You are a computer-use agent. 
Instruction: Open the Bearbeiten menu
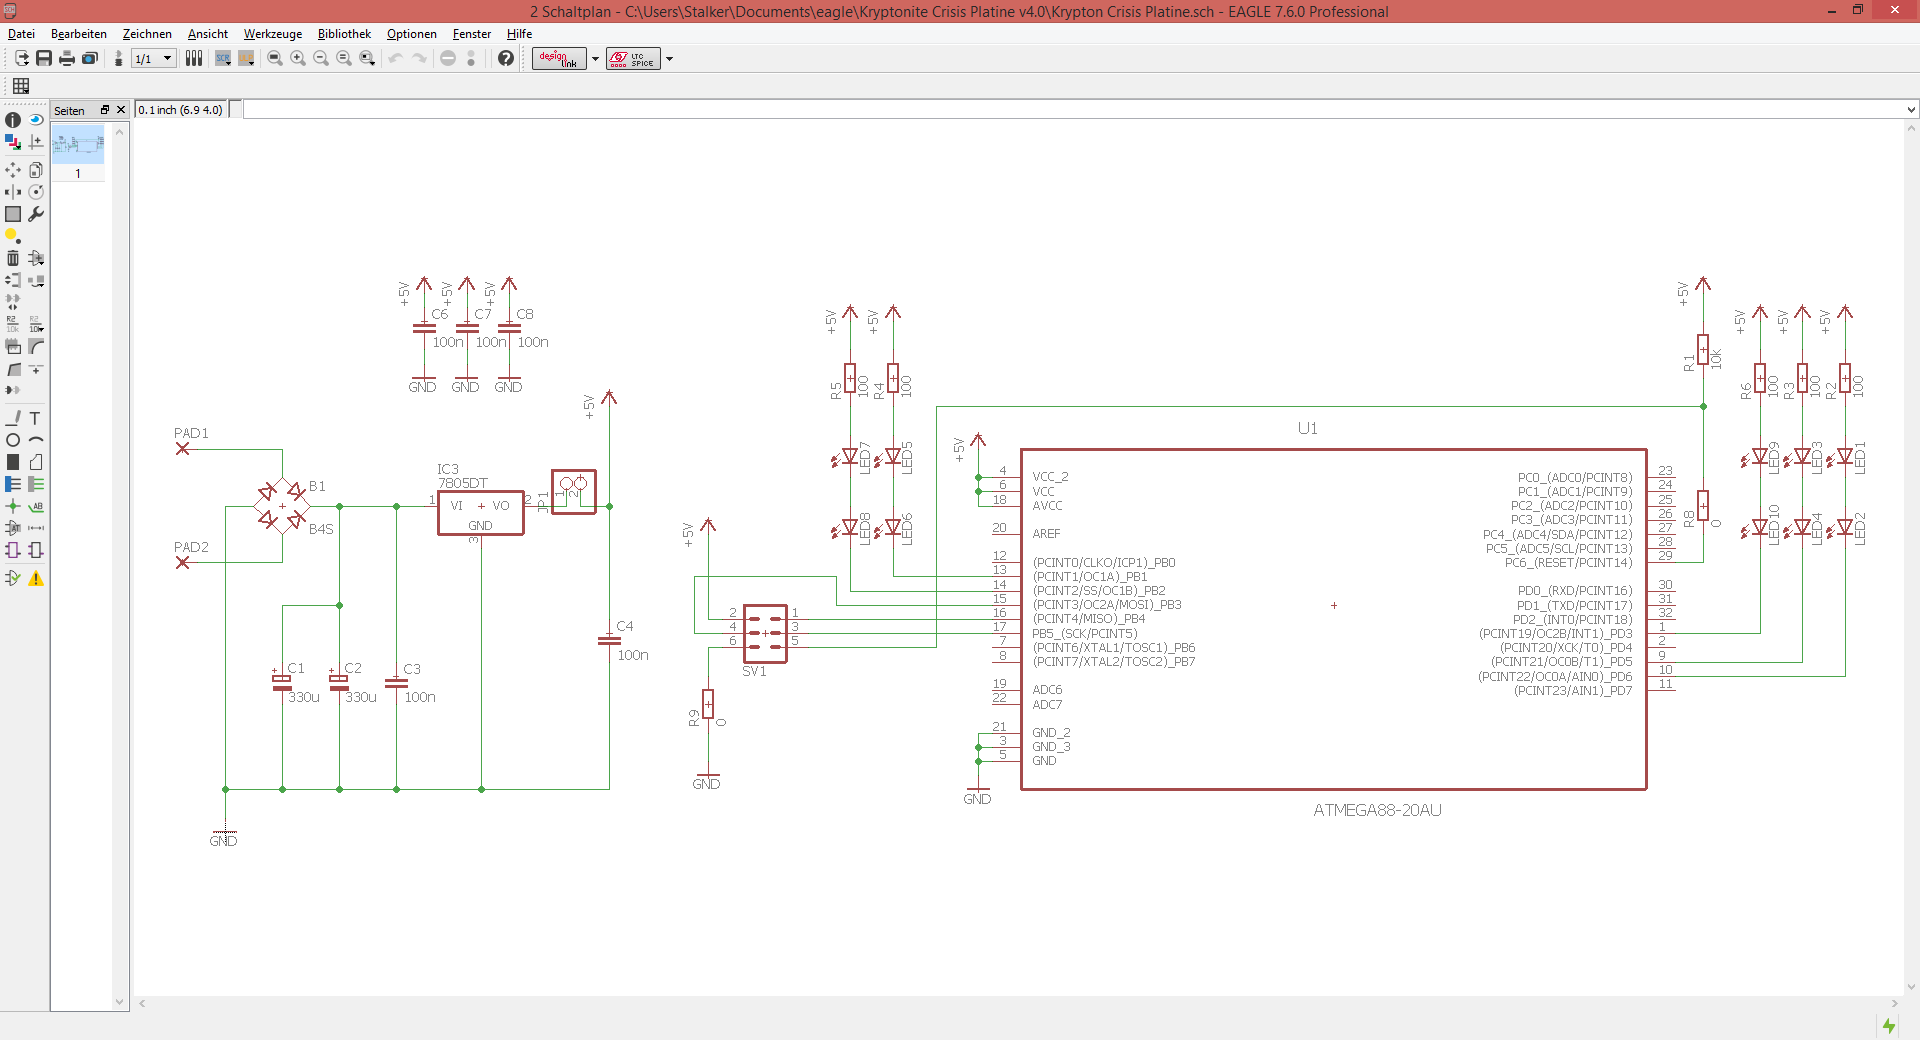pos(79,34)
